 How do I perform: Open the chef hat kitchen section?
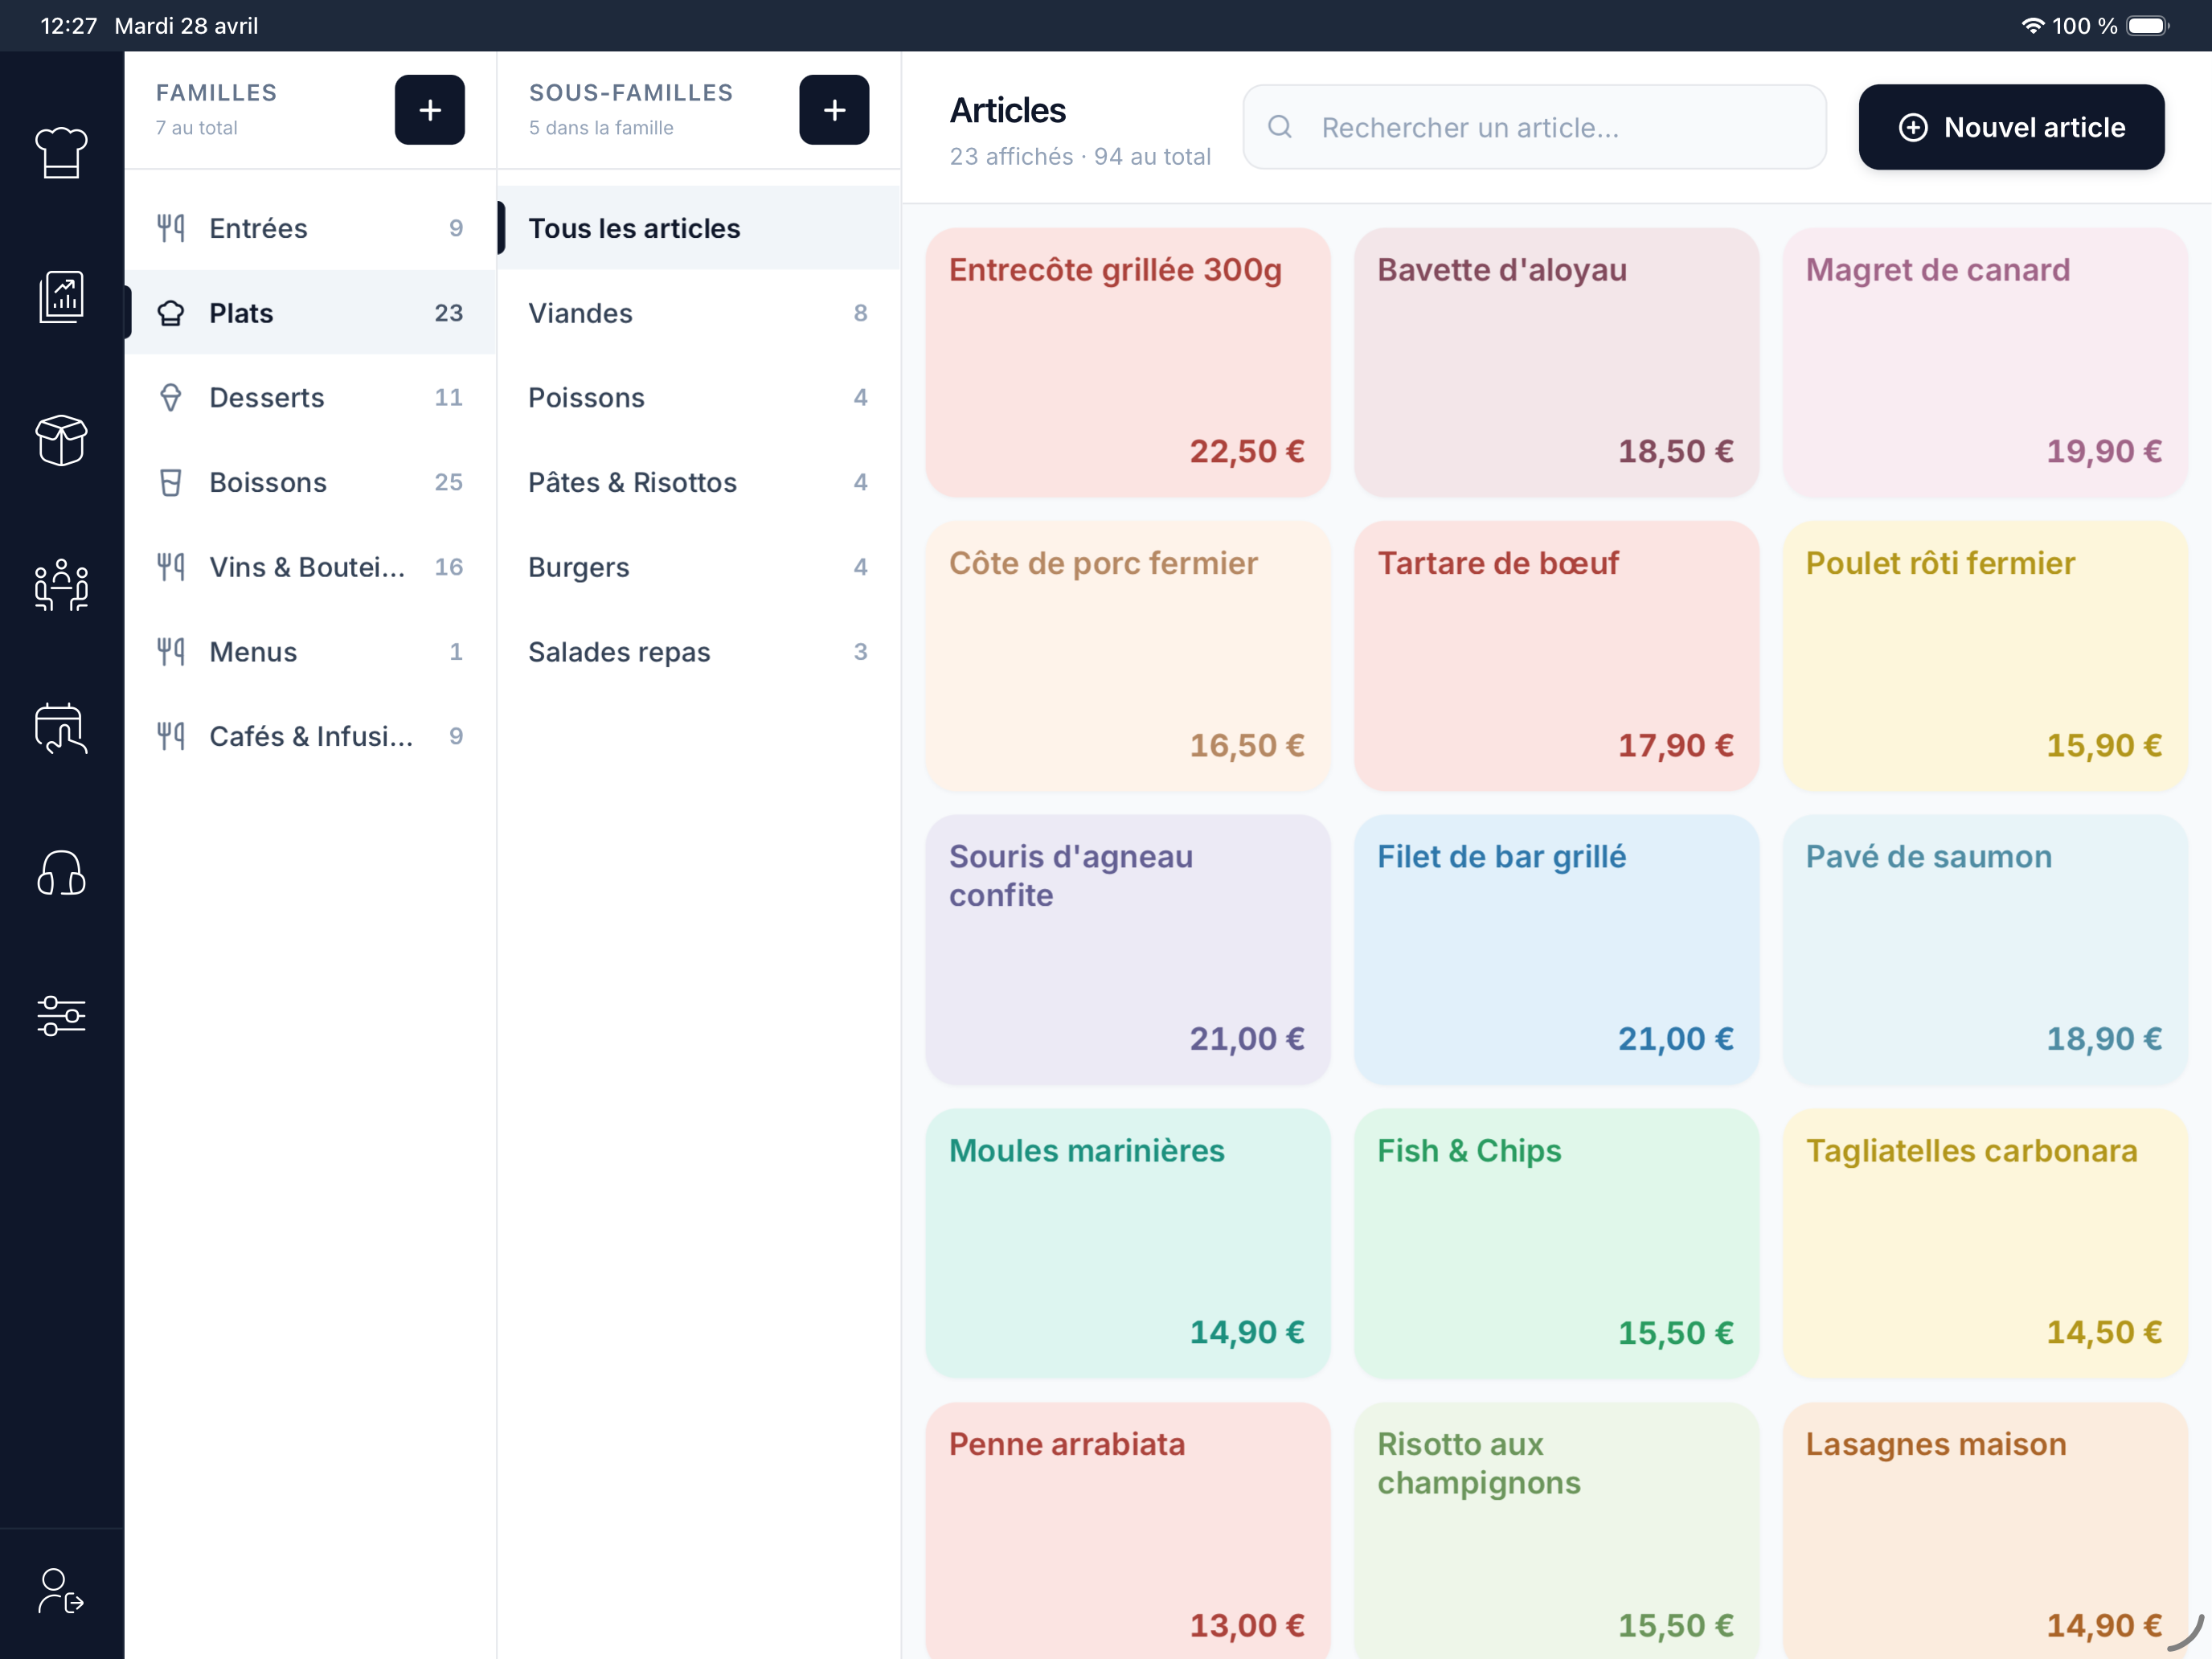click(x=61, y=153)
